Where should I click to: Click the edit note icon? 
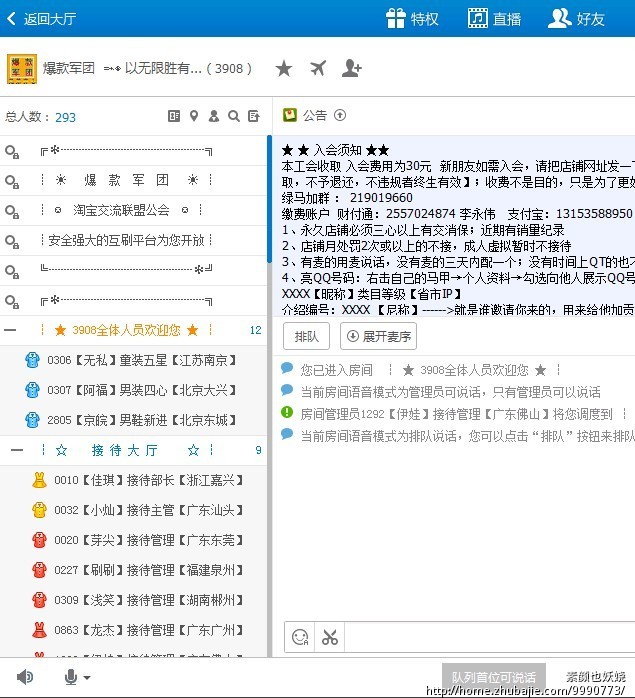tap(254, 116)
